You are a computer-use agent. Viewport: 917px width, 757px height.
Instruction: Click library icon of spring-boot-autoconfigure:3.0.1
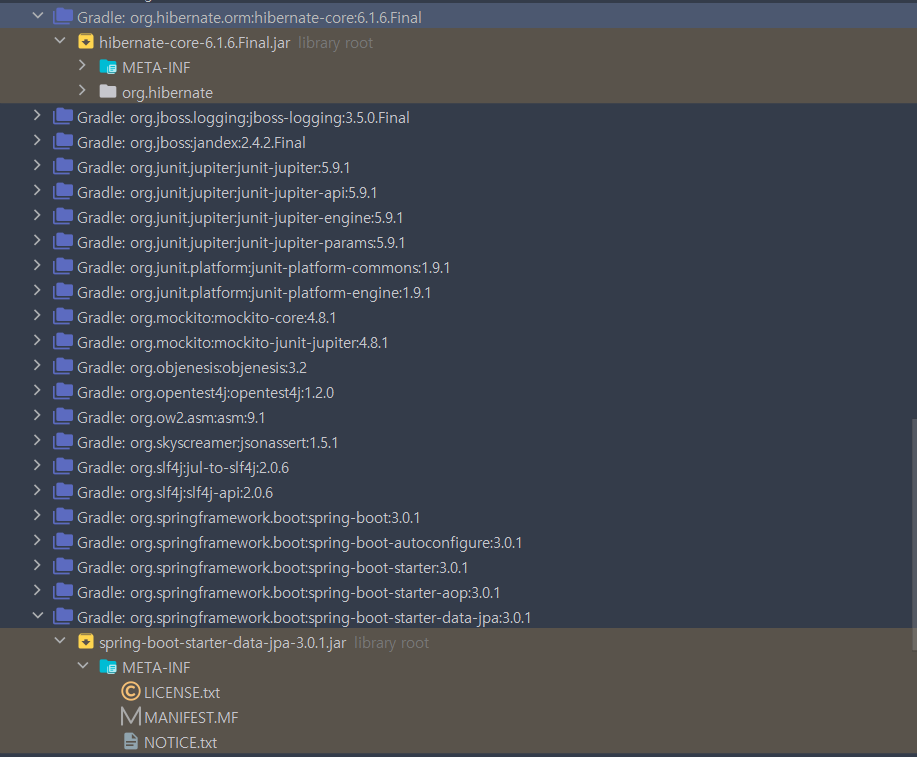(63, 542)
